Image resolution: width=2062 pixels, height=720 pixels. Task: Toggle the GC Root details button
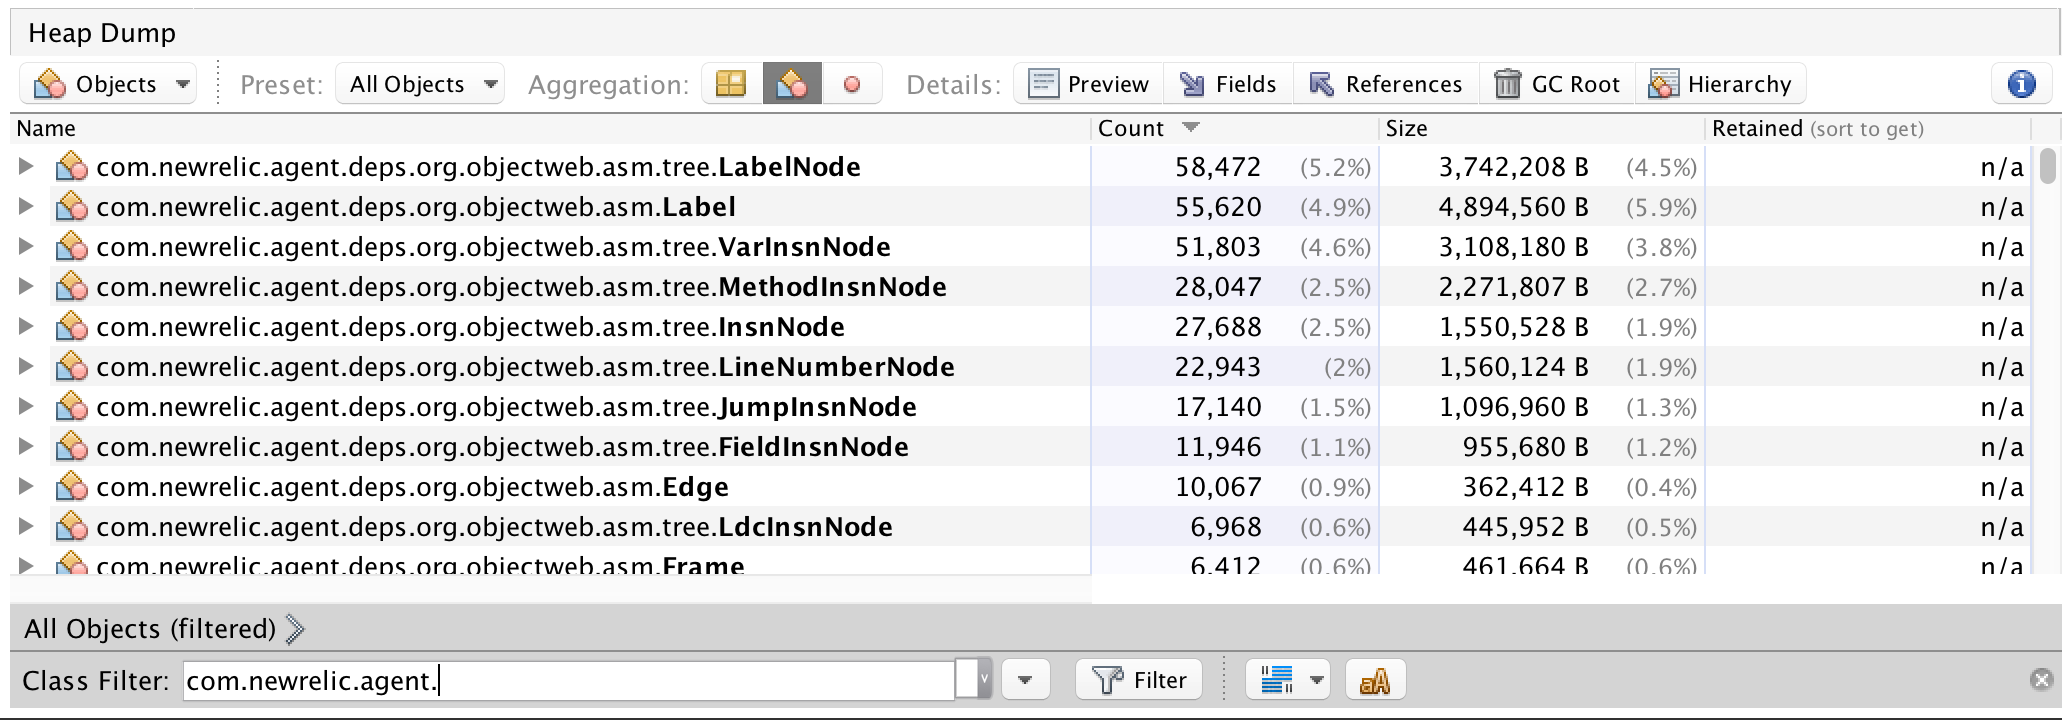(x=1557, y=84)
